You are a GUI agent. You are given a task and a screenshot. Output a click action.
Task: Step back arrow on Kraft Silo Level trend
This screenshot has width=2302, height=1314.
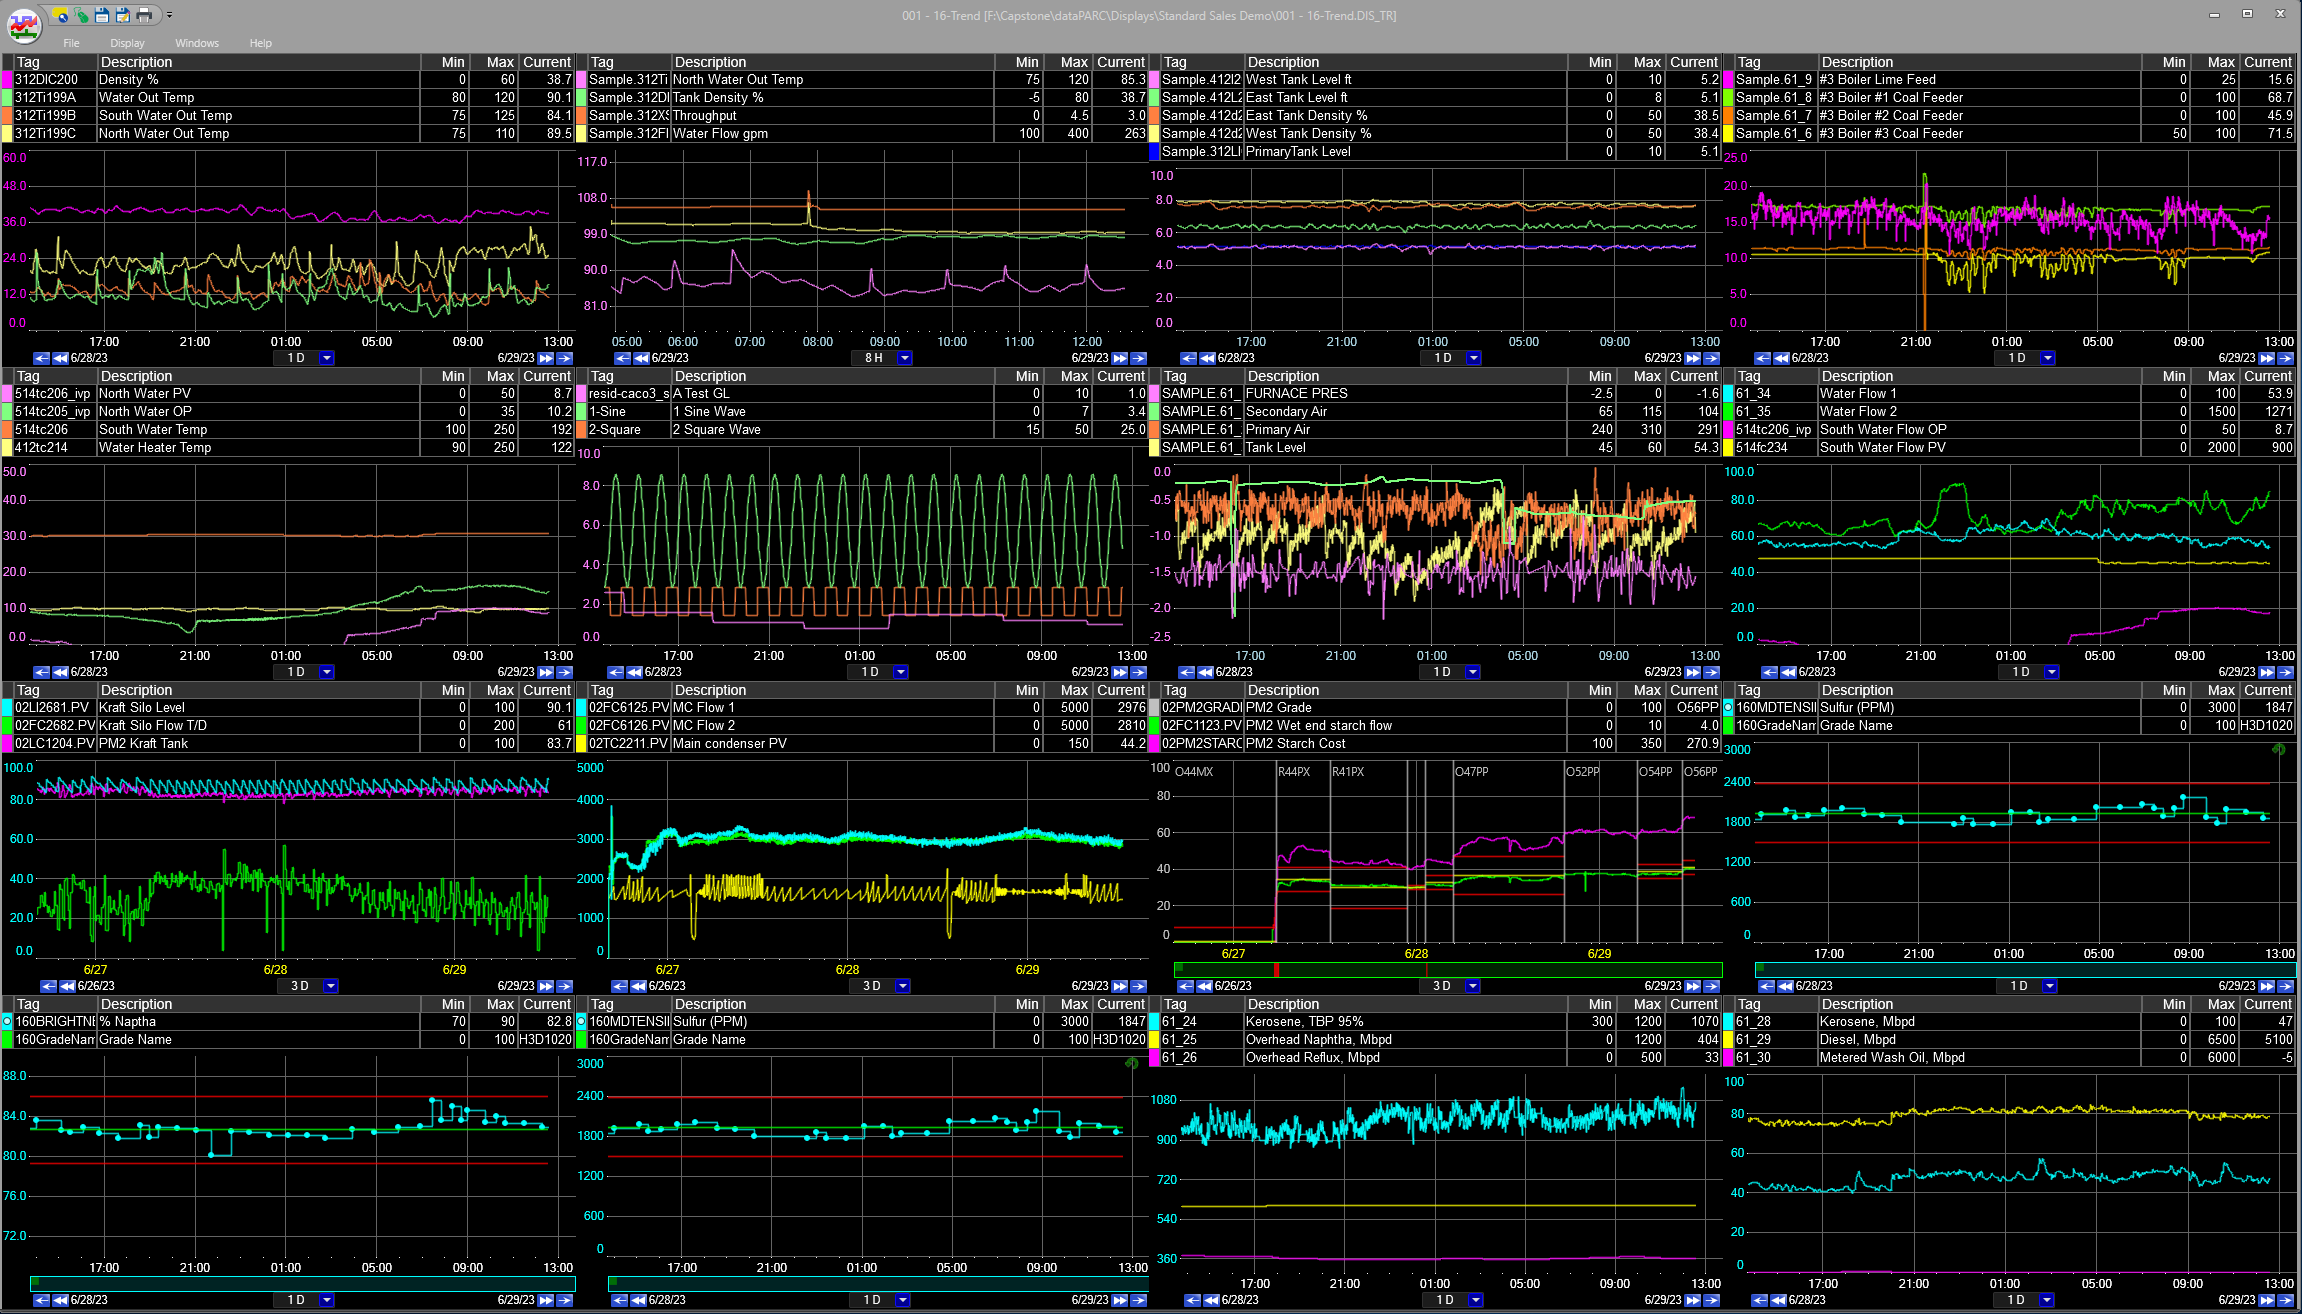click(x=47, y=986)
